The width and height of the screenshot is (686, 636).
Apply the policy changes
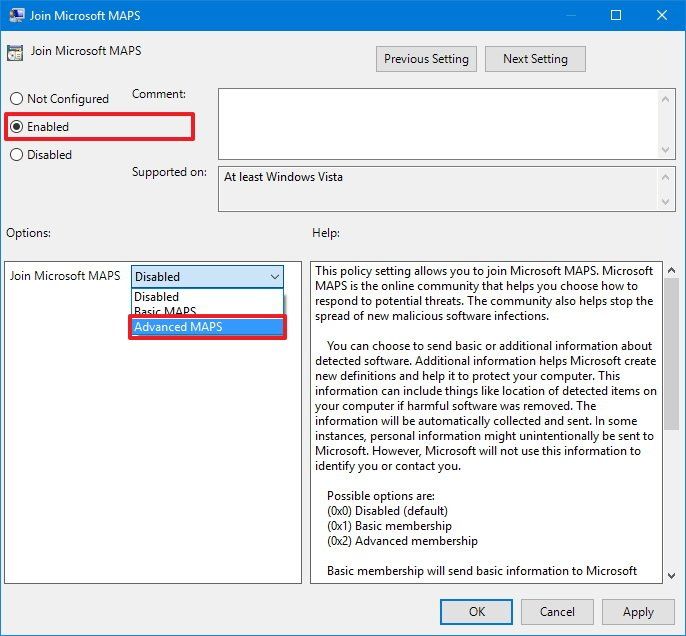tap(638, 612)
